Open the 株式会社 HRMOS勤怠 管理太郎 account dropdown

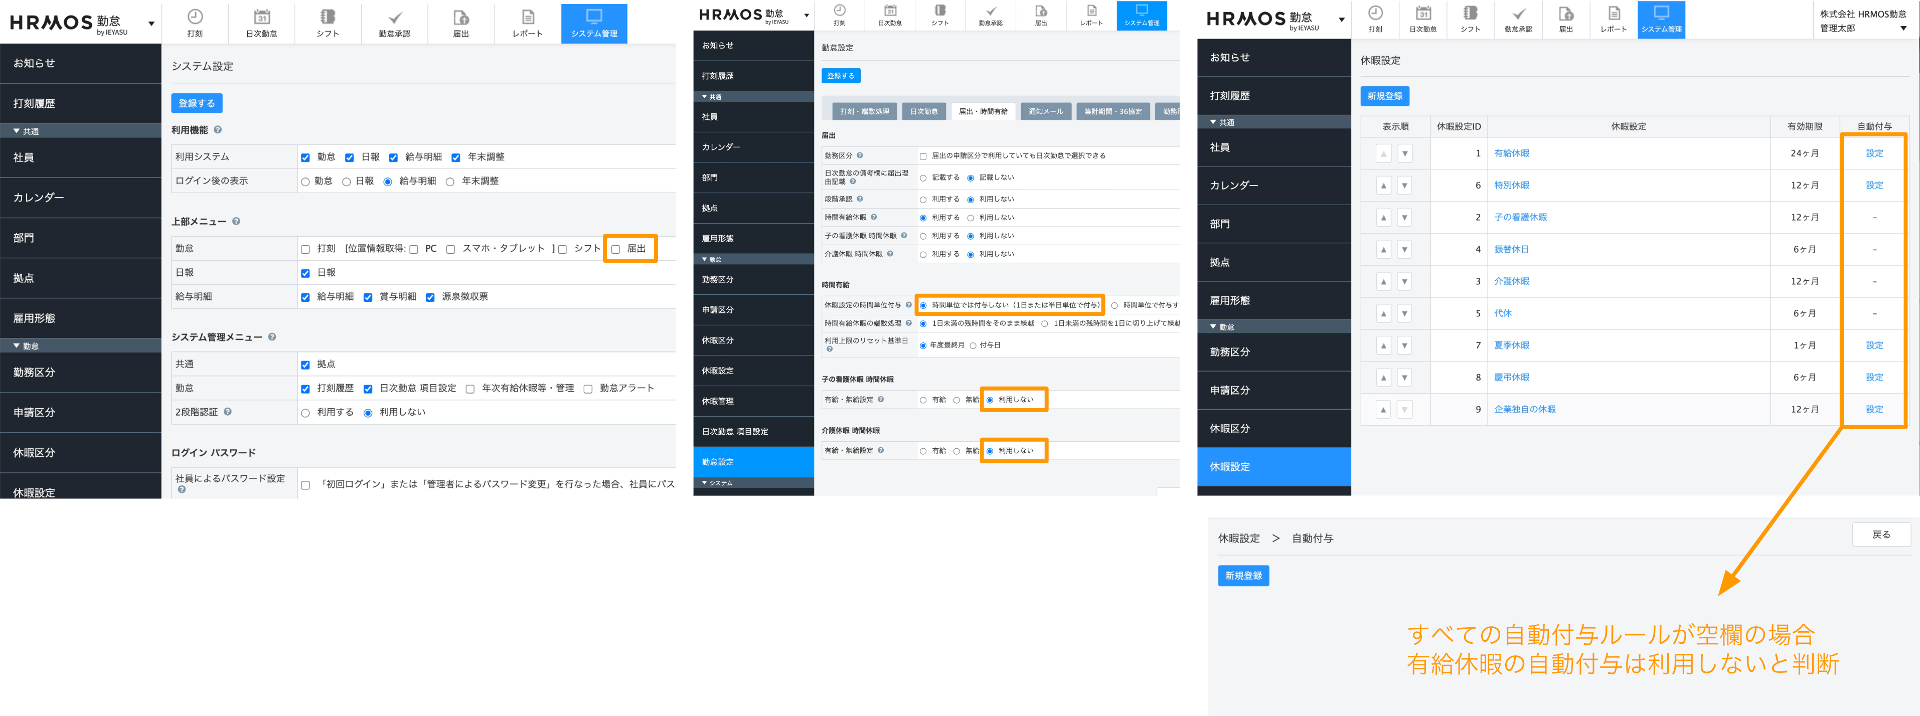pos(1863,21)
